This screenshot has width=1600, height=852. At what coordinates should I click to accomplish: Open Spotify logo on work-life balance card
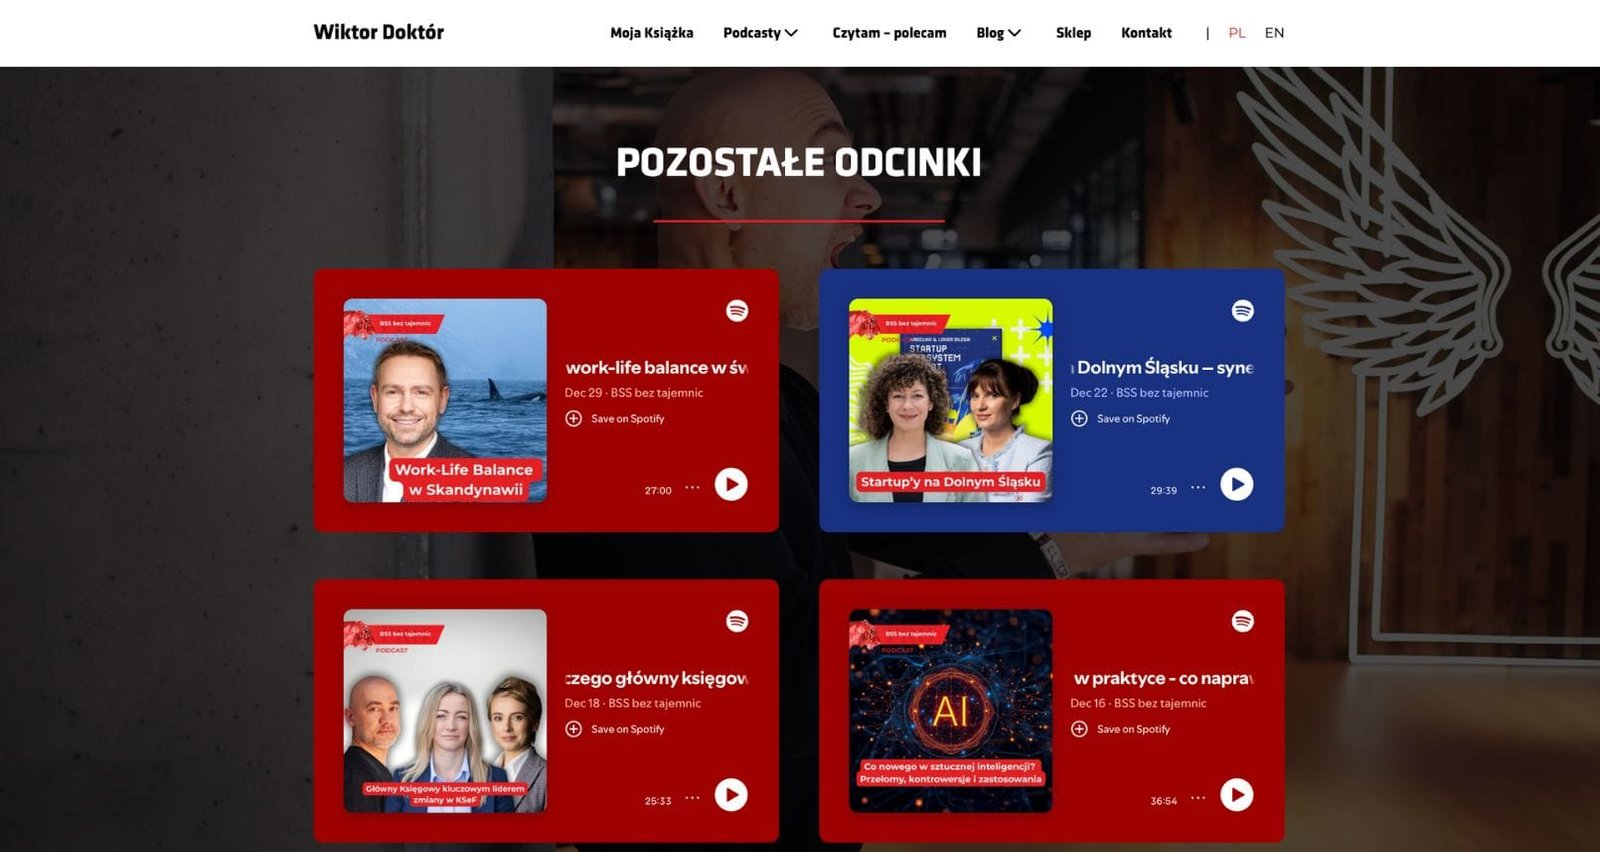(737, 311)
